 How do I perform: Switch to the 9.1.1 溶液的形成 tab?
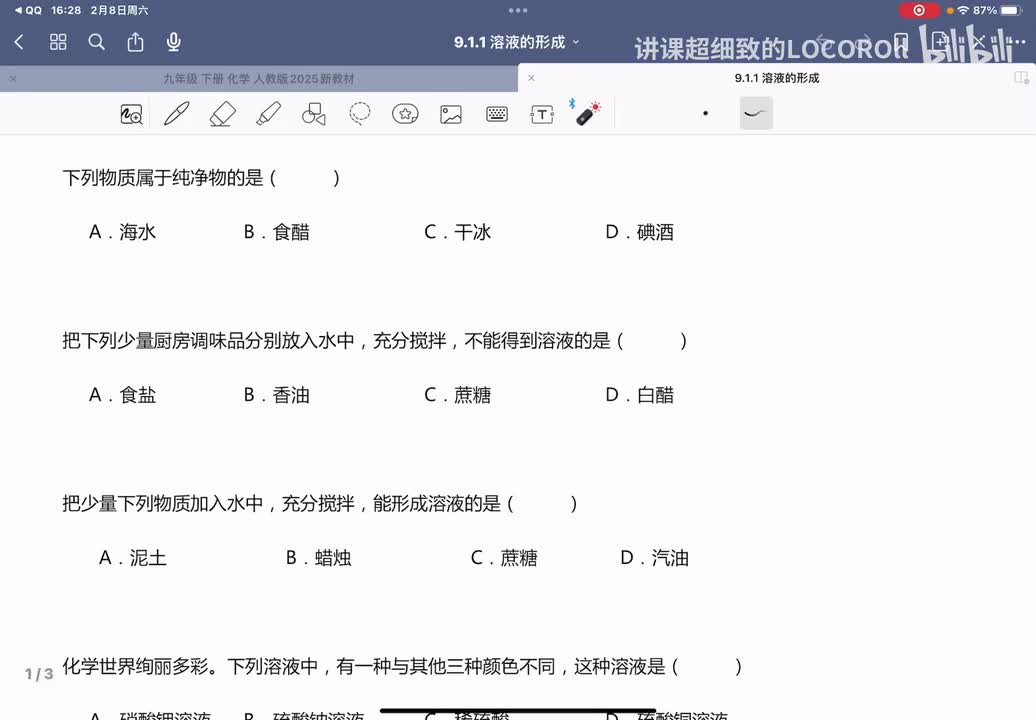coord(777,78)
